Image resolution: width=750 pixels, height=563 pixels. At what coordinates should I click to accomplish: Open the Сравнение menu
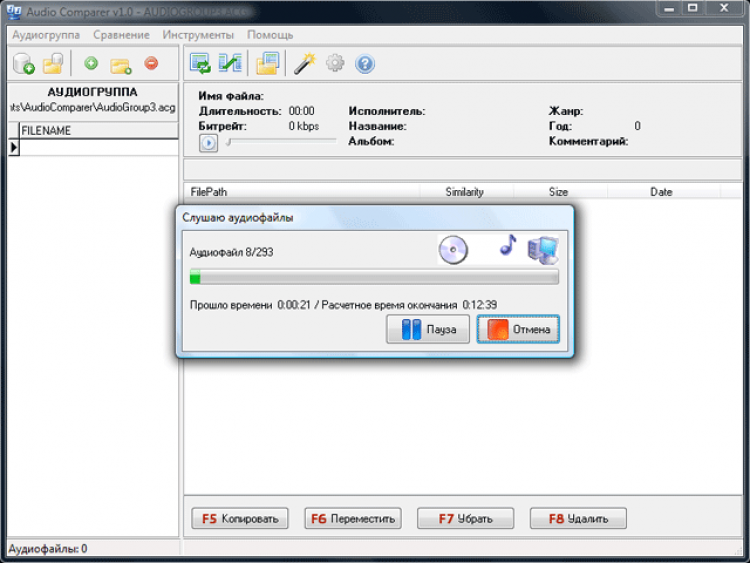121,35
